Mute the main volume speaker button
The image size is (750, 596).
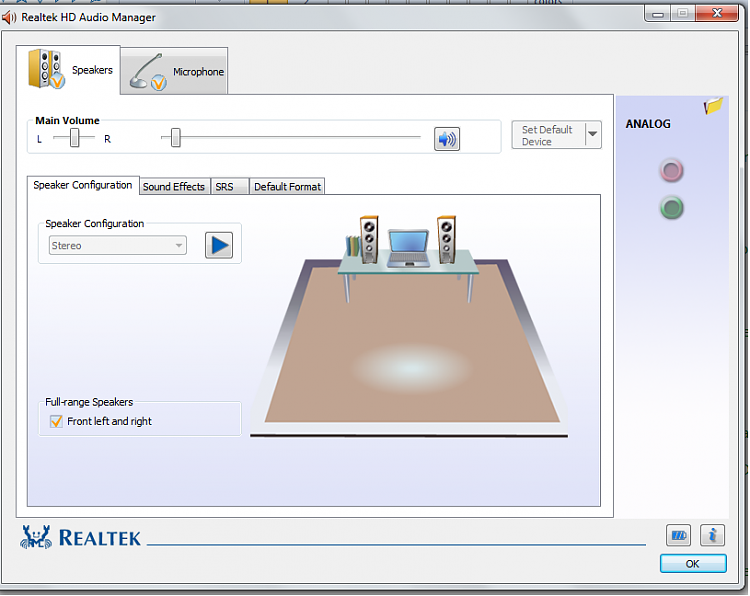pos(447,139)
